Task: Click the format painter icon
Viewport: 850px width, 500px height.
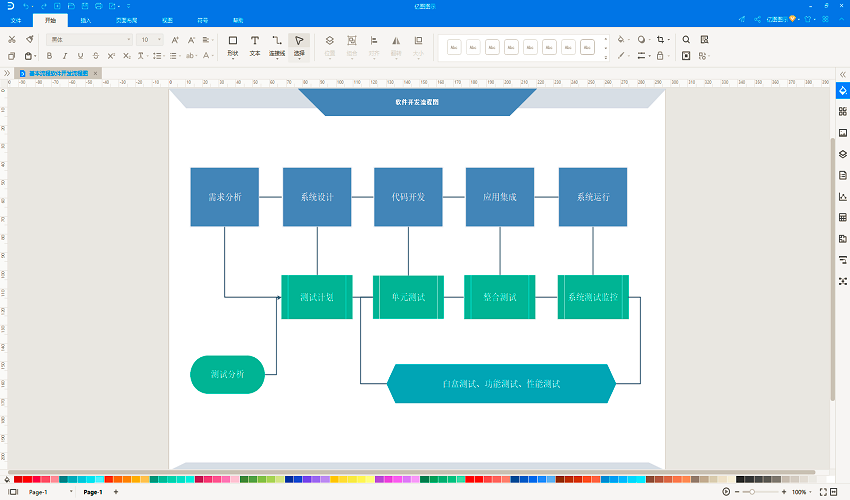Action: coord(30,40)
